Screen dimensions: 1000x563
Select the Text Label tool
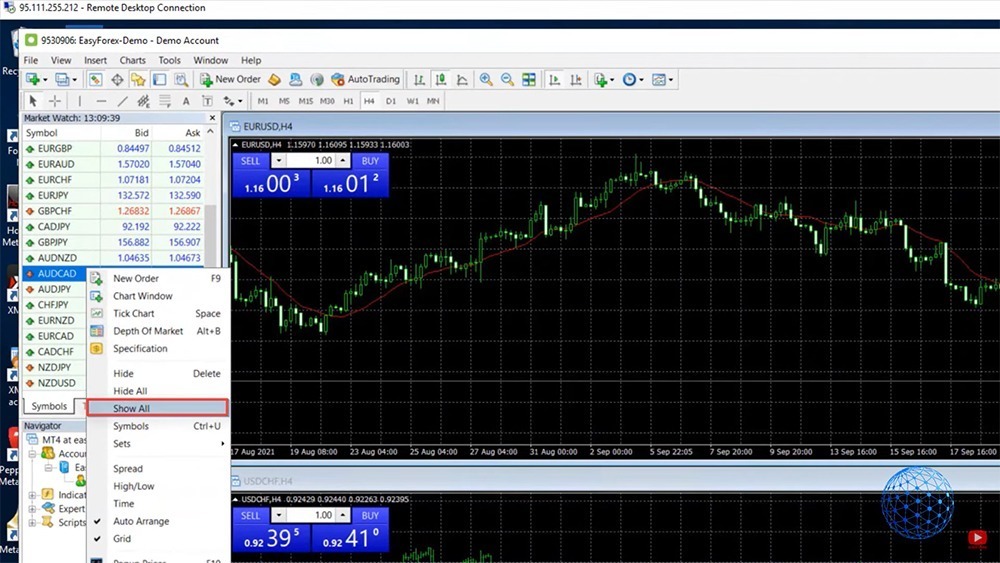207,101
